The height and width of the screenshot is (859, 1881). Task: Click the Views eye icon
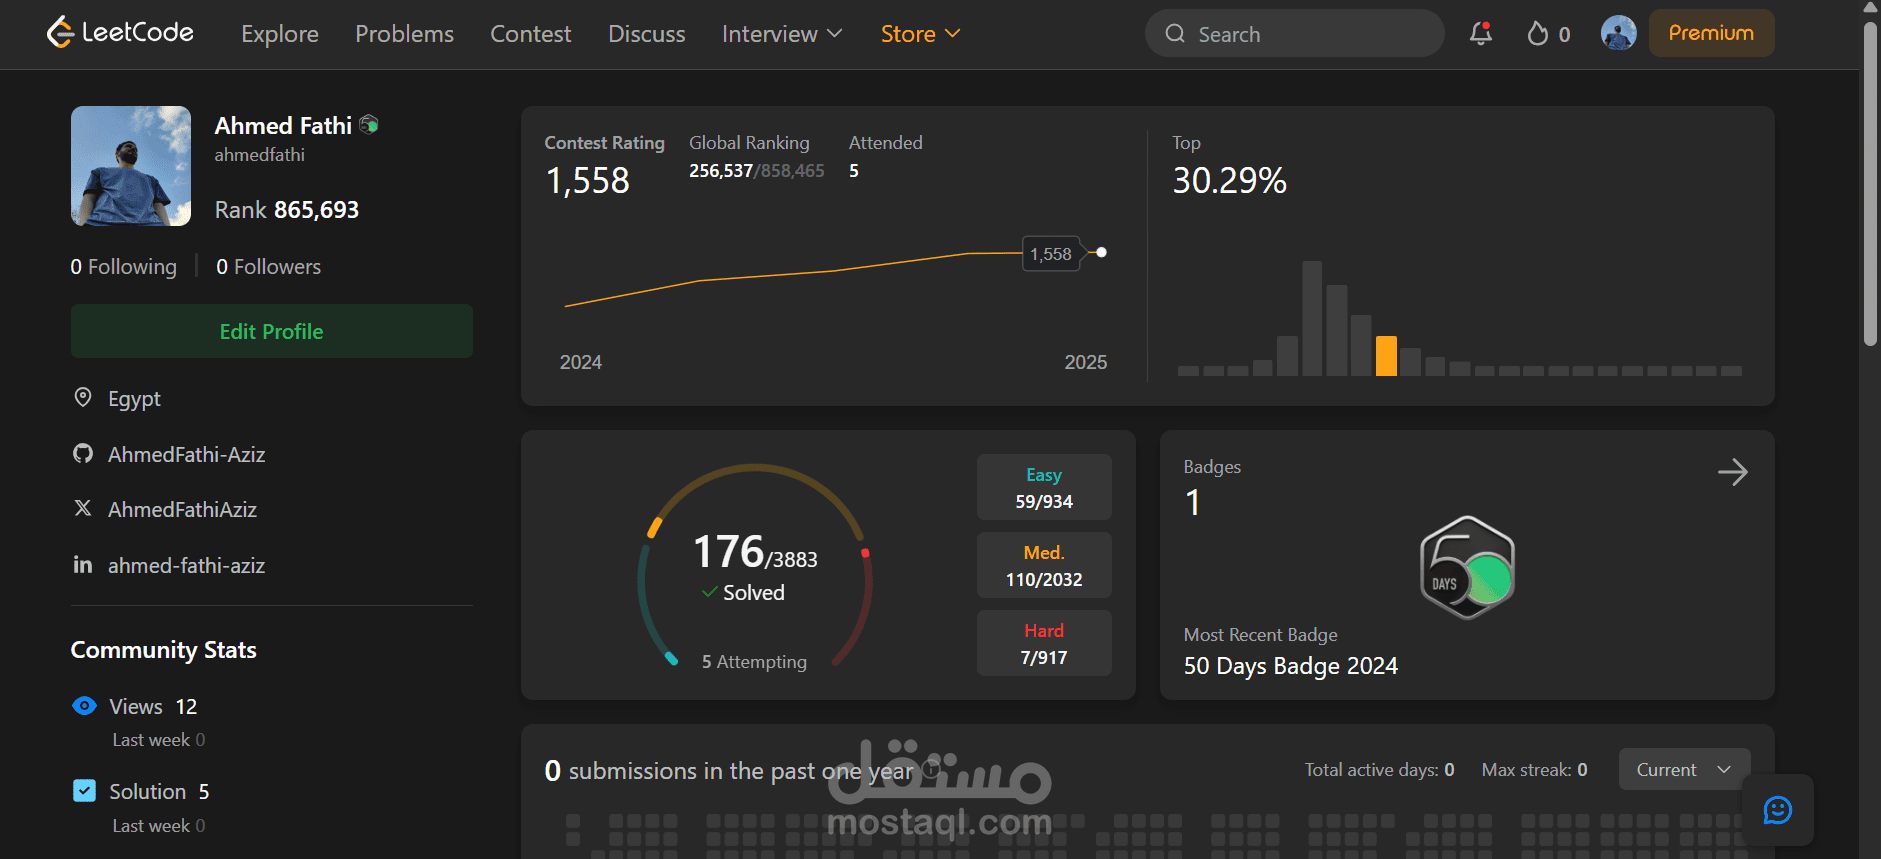pyautogui.click(x=84, y=706)
